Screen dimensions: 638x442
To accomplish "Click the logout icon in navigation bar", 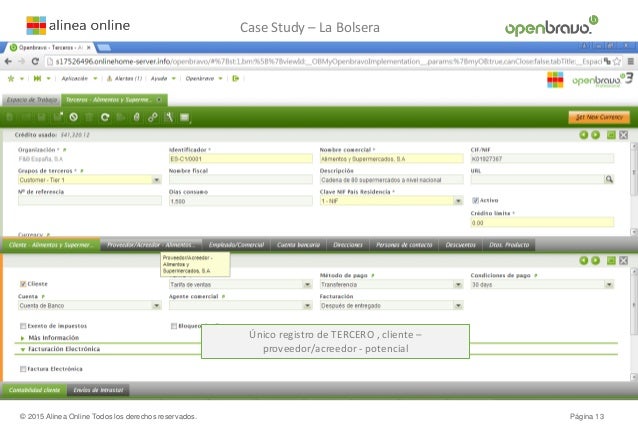I will pyautogui.click(x=236, y=79).
